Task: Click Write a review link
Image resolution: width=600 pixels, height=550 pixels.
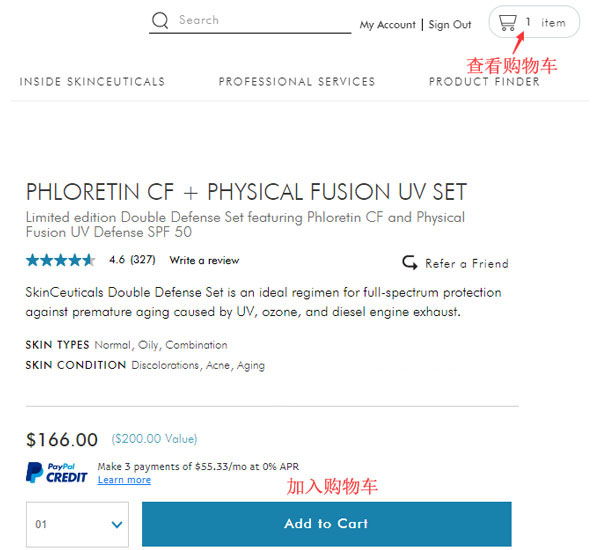Action: [x=204, y=260]
